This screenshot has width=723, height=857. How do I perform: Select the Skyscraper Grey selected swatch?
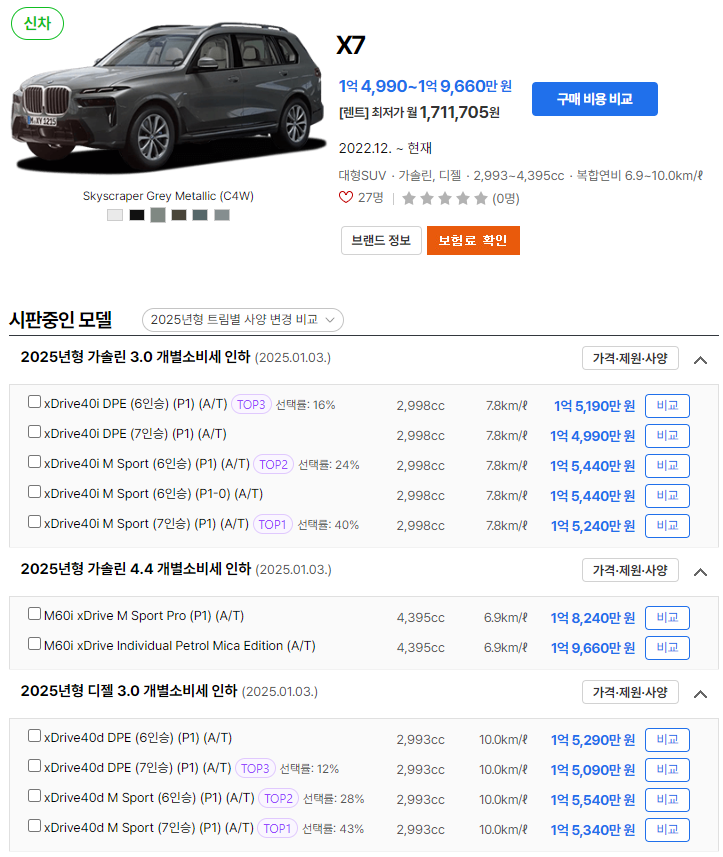pos(158,215)
